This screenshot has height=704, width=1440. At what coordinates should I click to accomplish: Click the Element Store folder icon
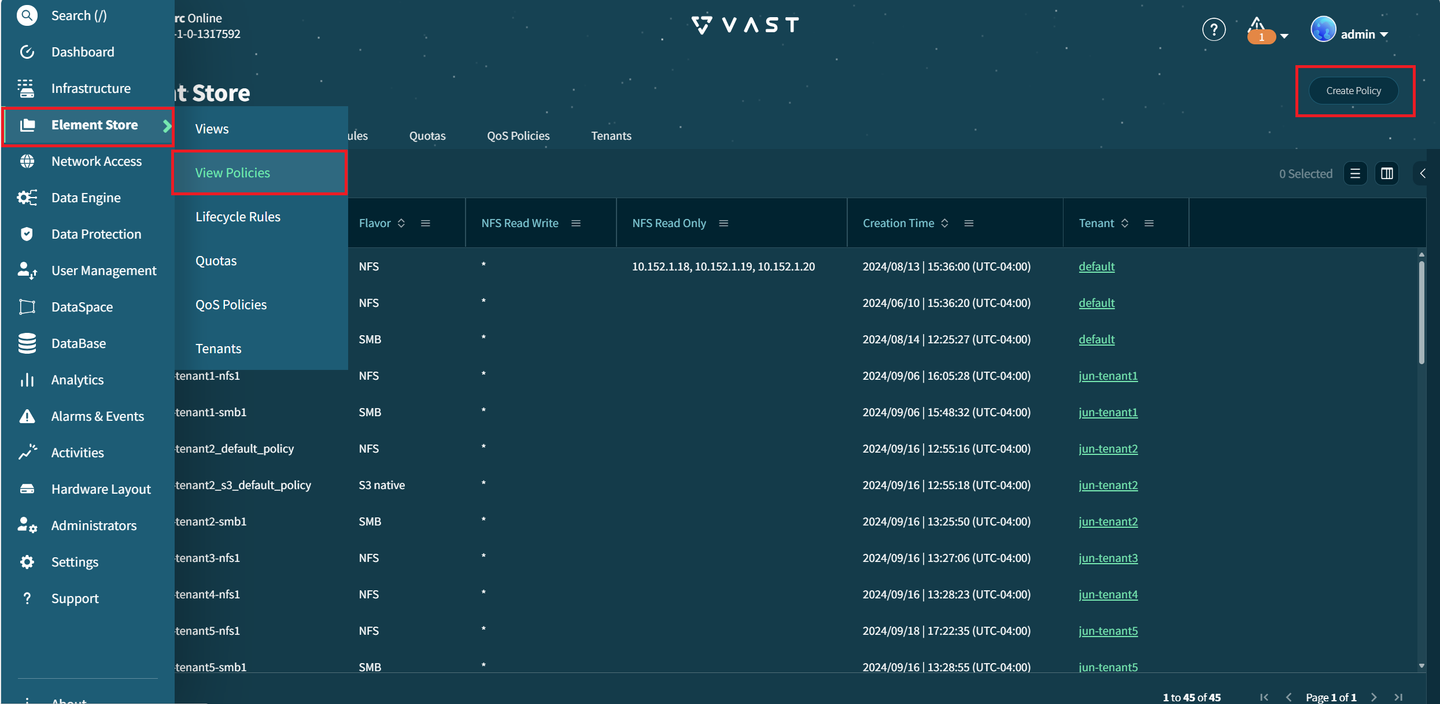[x=27, y=125]
